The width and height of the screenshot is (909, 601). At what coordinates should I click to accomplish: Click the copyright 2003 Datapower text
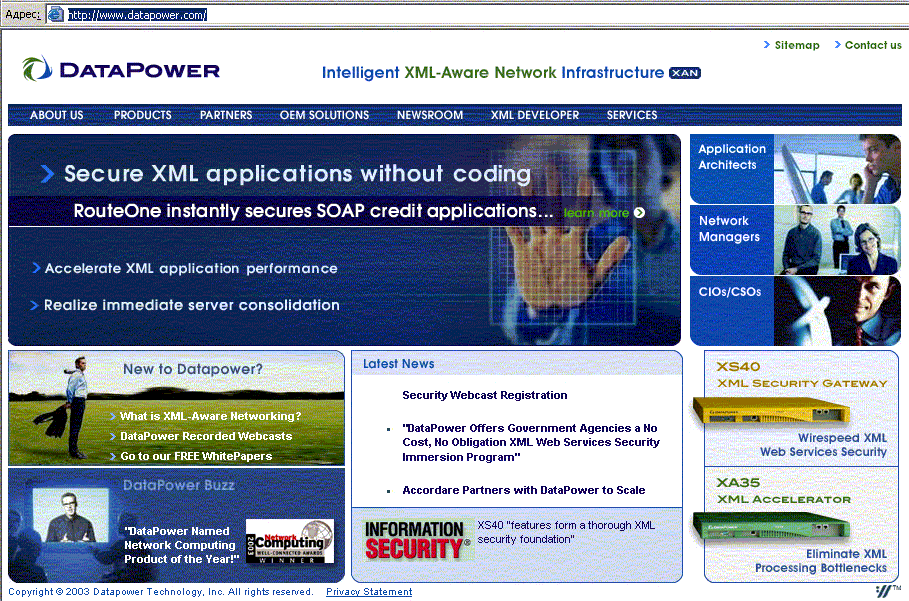coord(161,592)
